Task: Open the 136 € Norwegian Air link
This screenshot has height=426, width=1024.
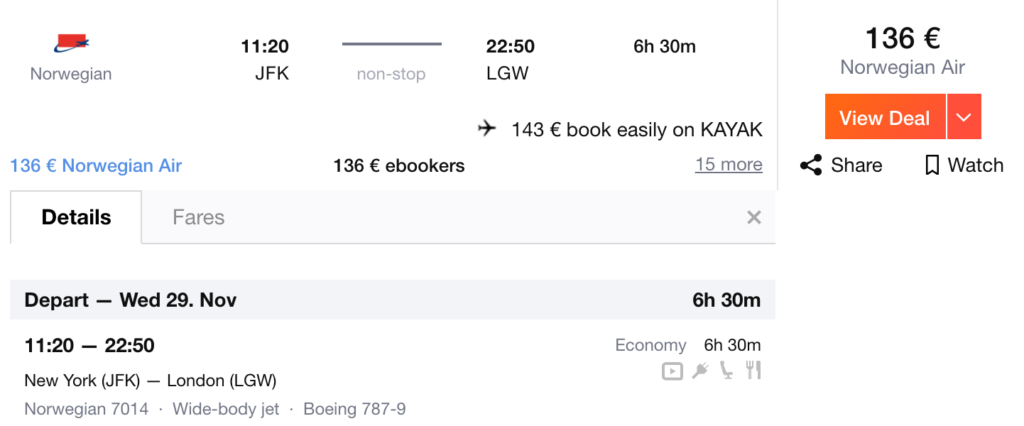Action: coord(96,166)
